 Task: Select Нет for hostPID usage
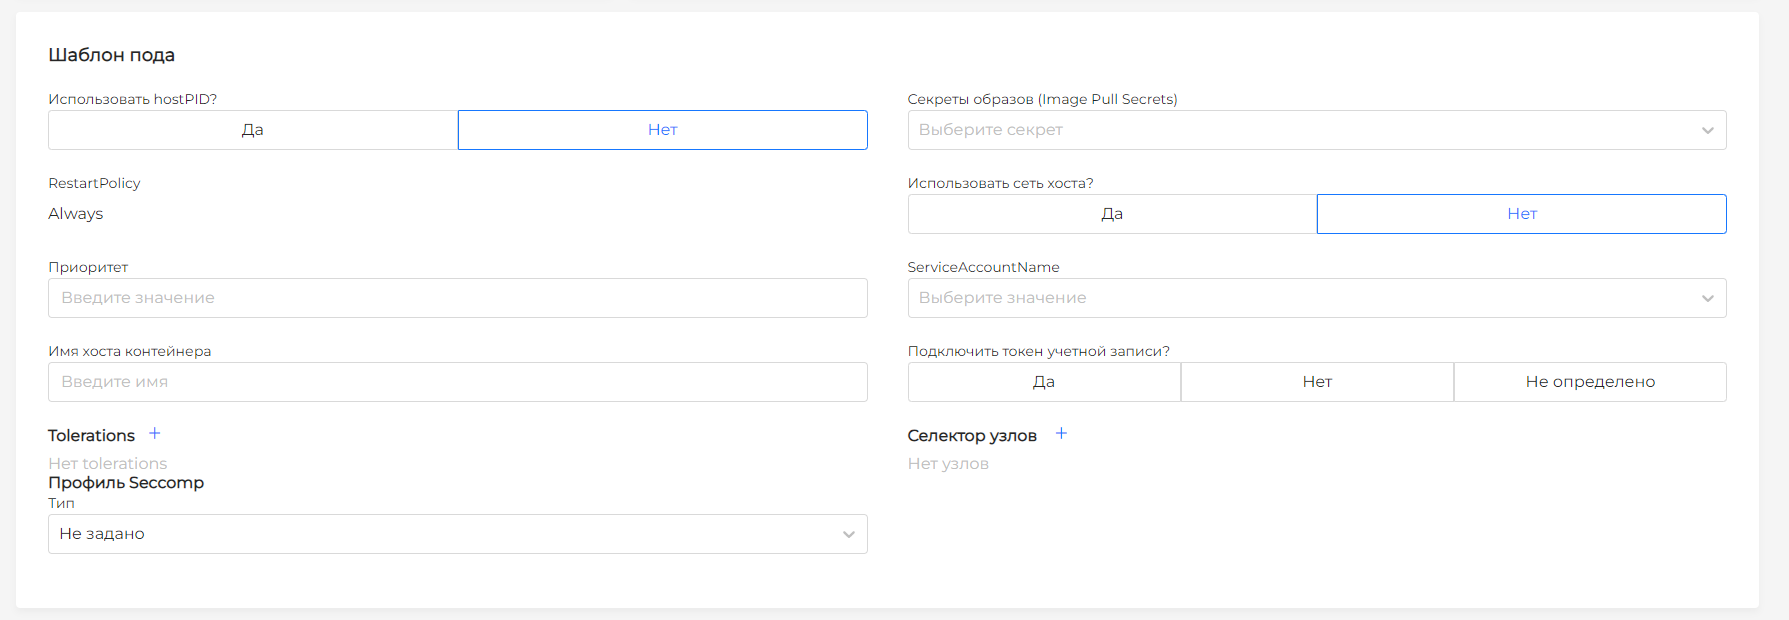point(662,130)
